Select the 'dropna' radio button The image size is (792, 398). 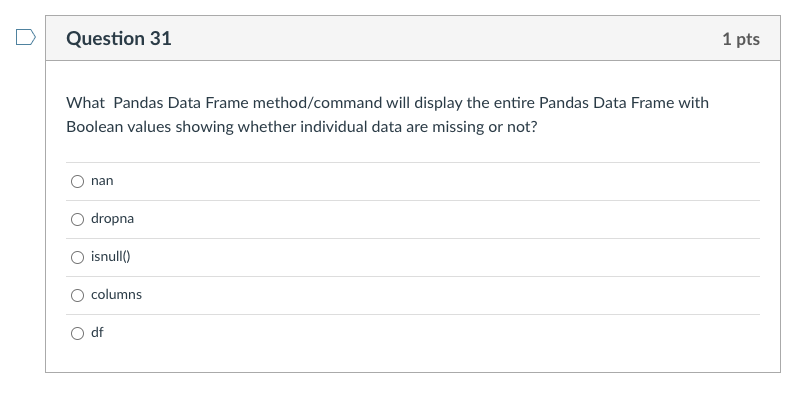[77, 219]
